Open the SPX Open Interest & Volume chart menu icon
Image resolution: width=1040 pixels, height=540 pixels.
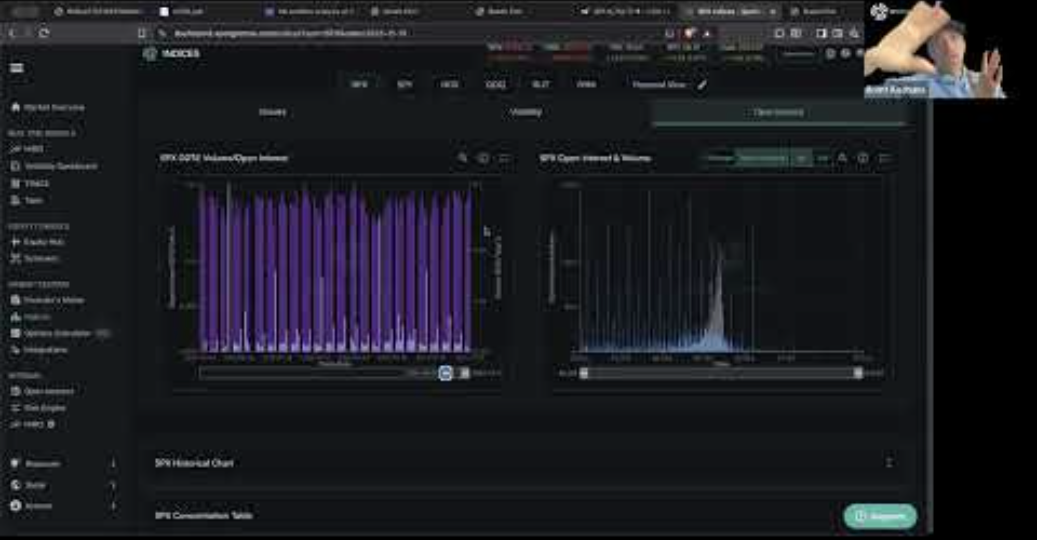pyautogui.click(x=884, y=158)
